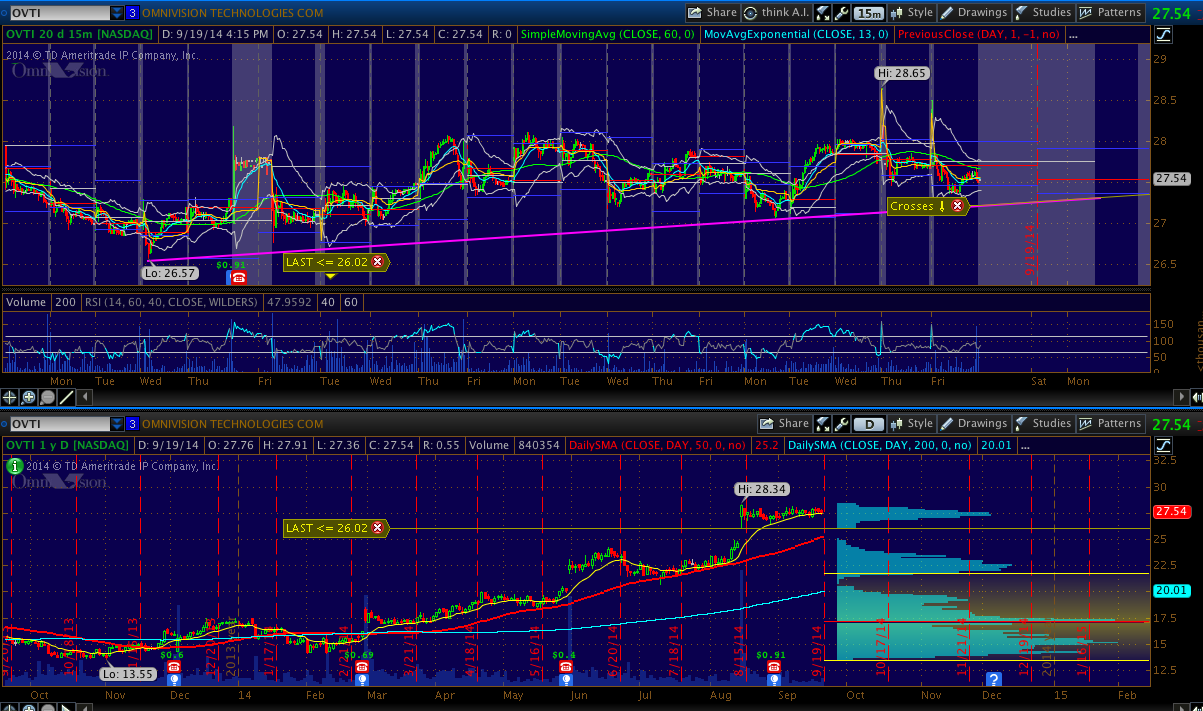Open the upper OVTI symbol dropdown arrow
The image size is (1203, 711).
tap(118, 13)
